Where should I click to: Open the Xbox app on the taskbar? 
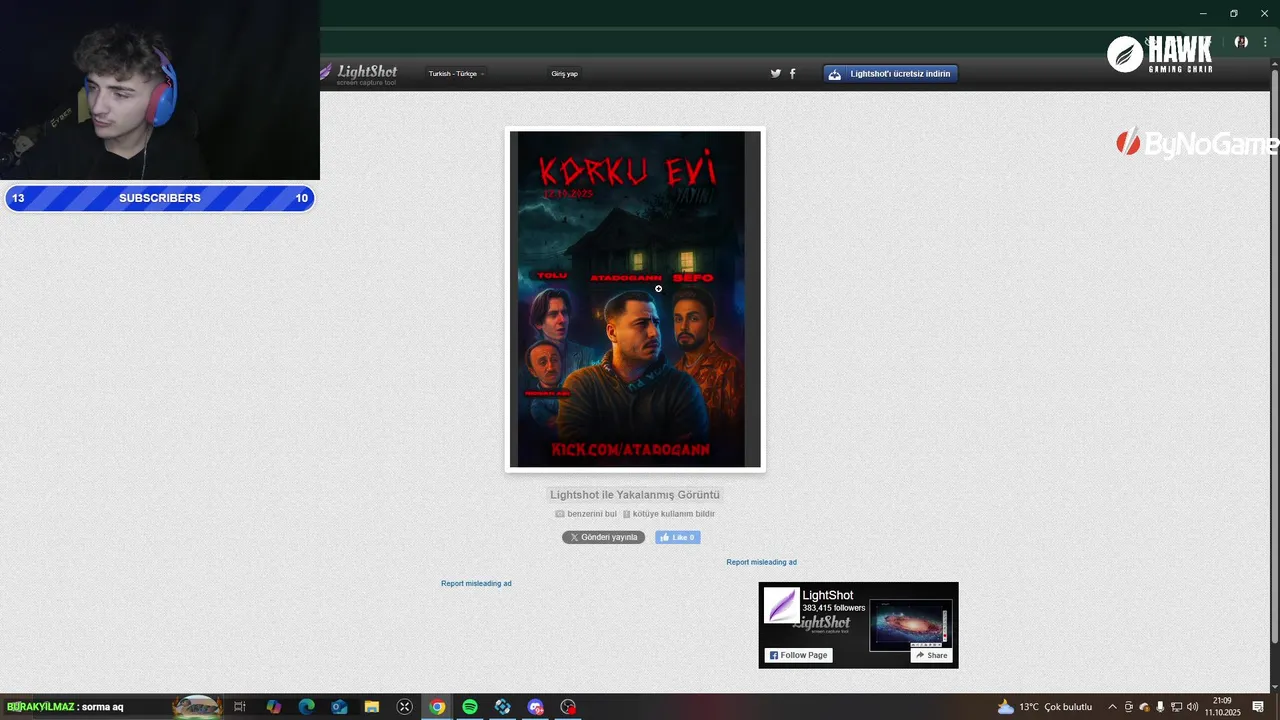[x=404, y=707]
